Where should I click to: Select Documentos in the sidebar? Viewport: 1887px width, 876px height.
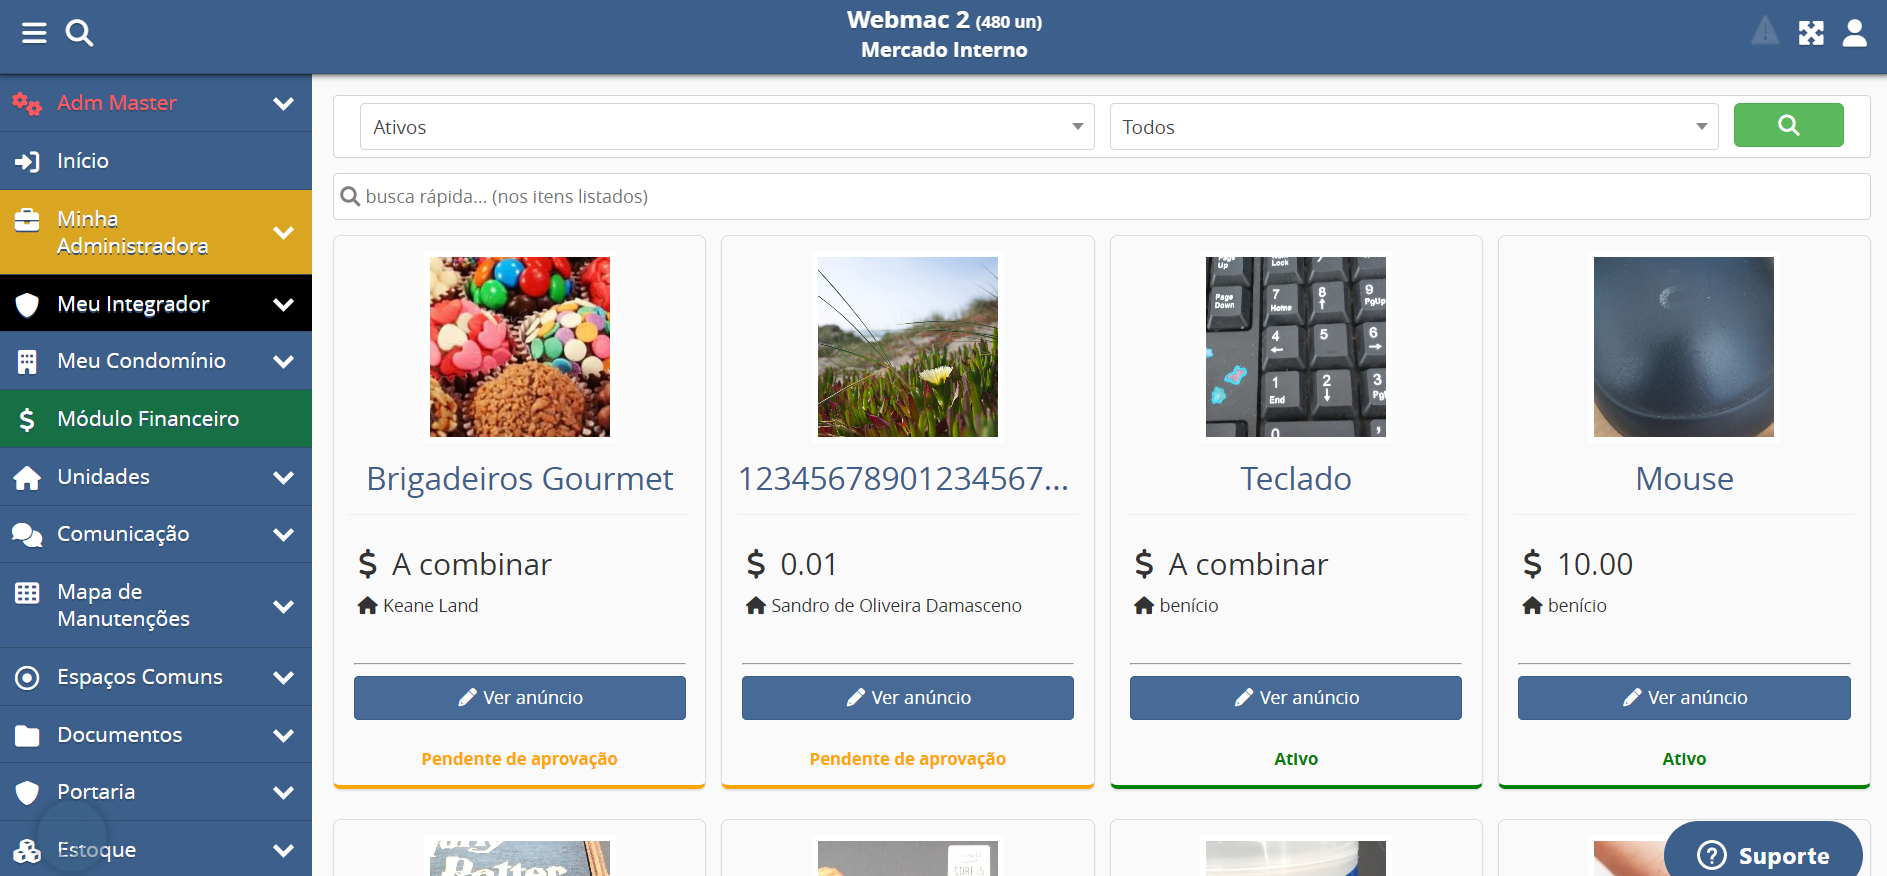click(119, 735)
